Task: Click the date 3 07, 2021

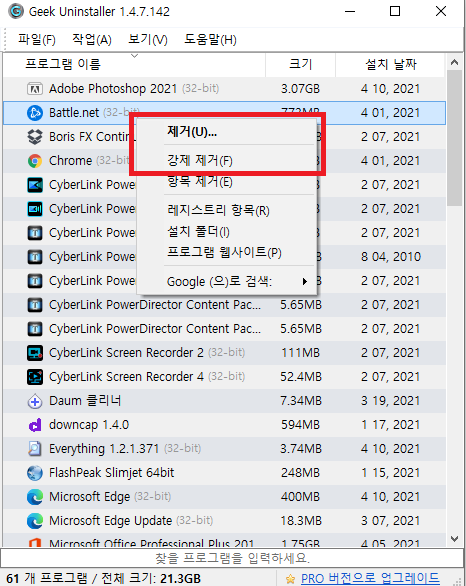Action: pyautogui.click(x=391, y=521)
